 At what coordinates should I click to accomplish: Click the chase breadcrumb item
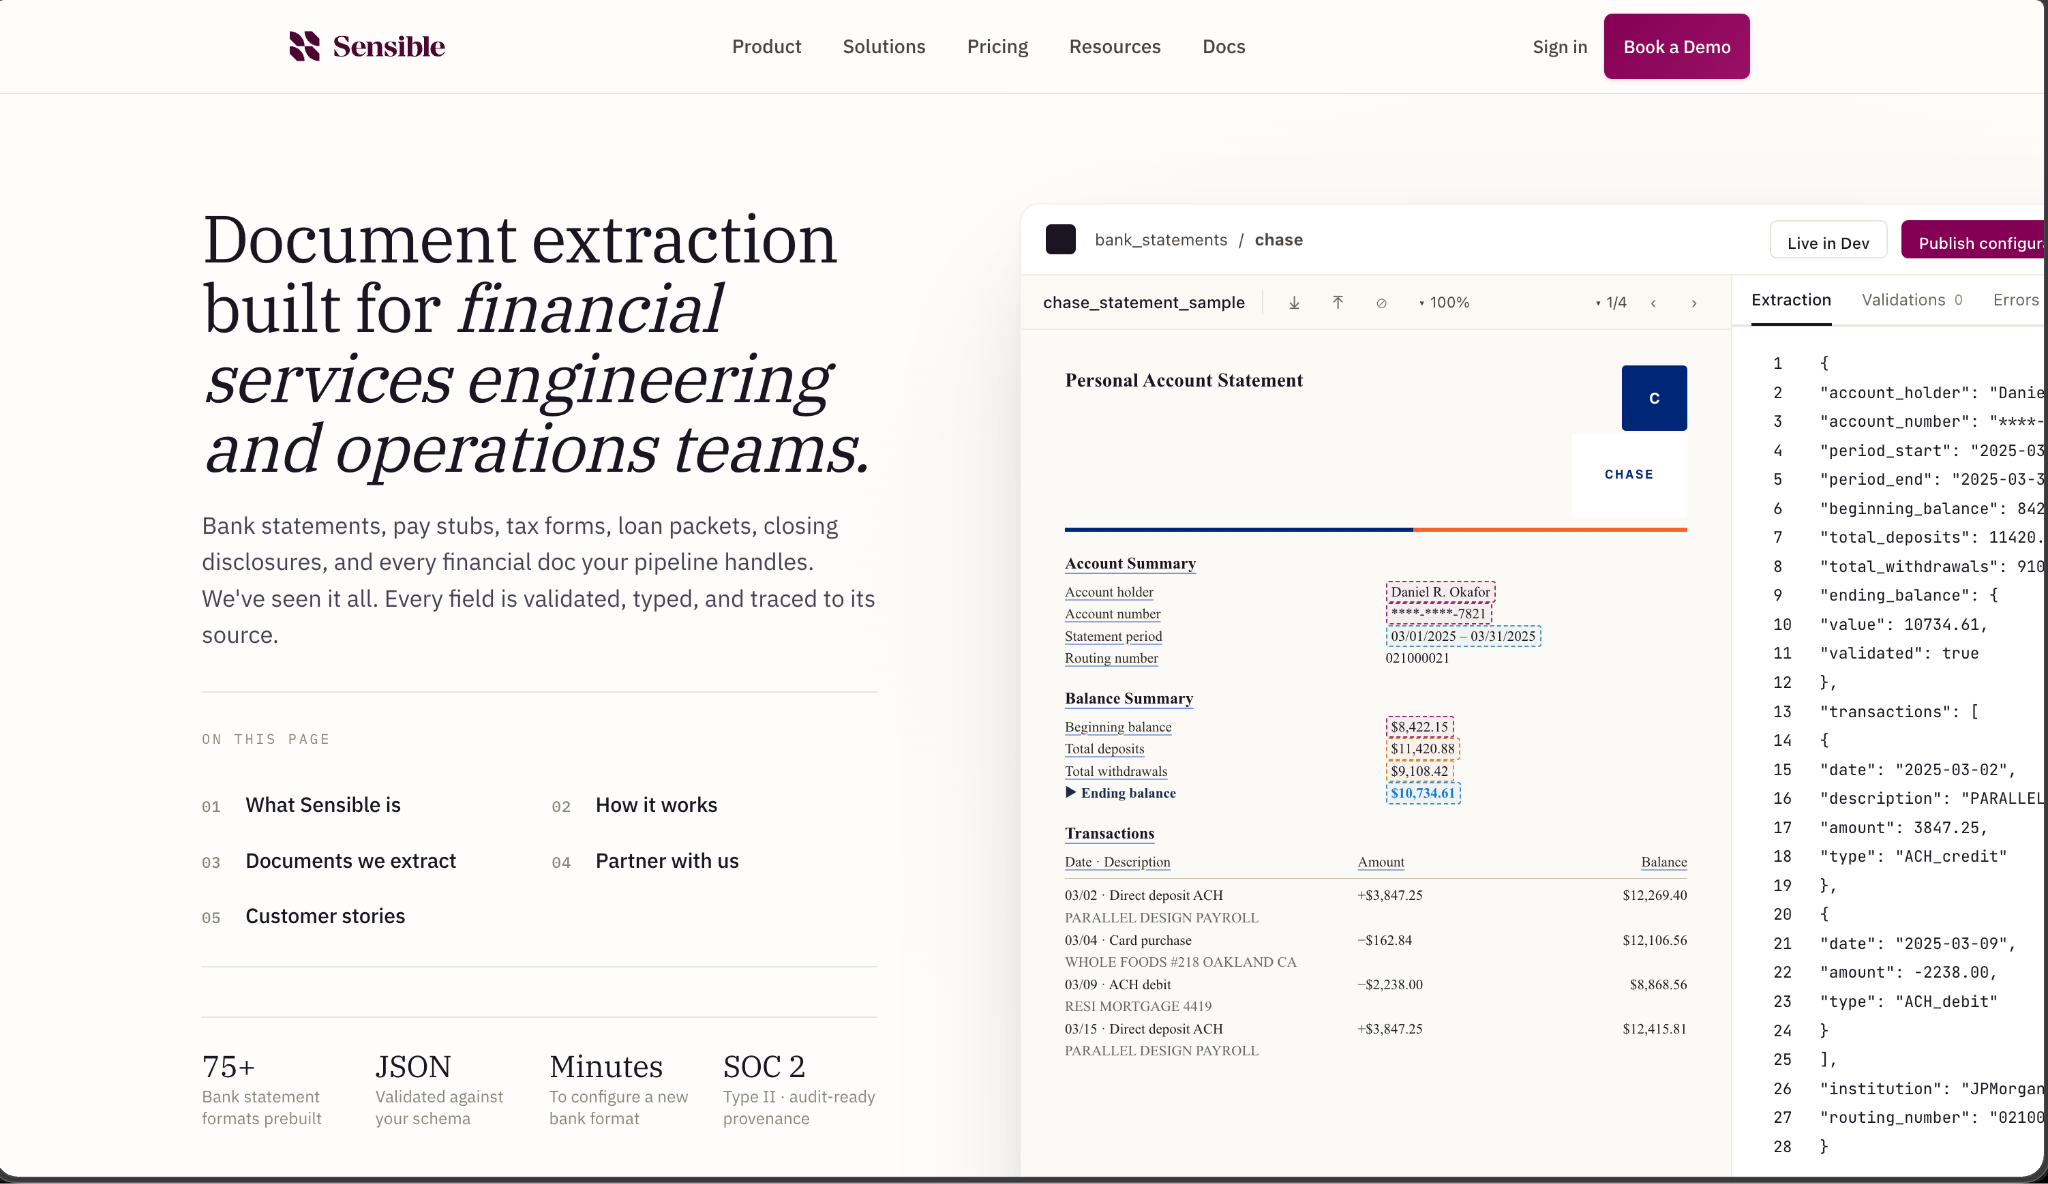(x=1279, y=240)
